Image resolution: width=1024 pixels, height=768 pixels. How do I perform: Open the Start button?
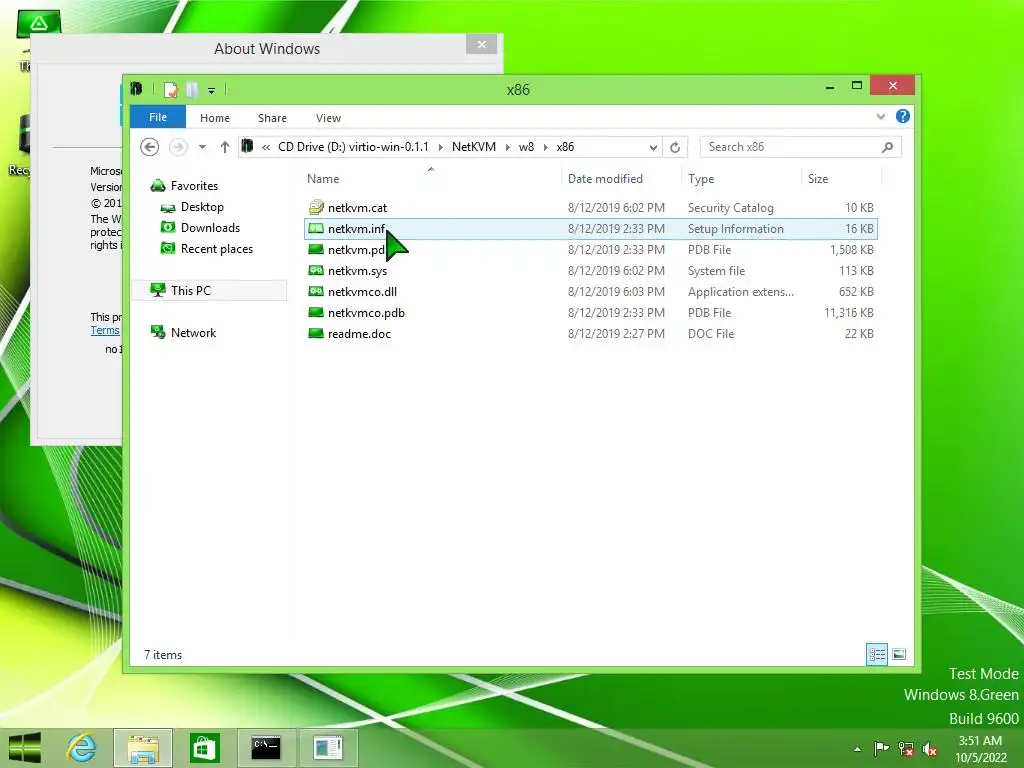pos(25,748)
